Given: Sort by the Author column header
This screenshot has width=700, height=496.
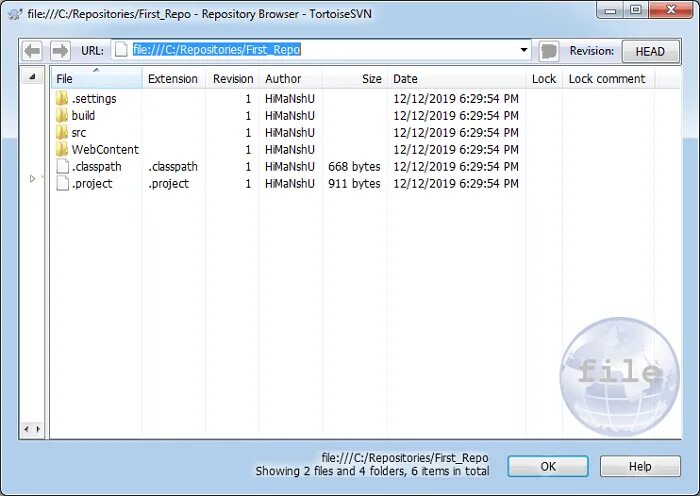Looking at the screenshot, I should pos(290,79).
